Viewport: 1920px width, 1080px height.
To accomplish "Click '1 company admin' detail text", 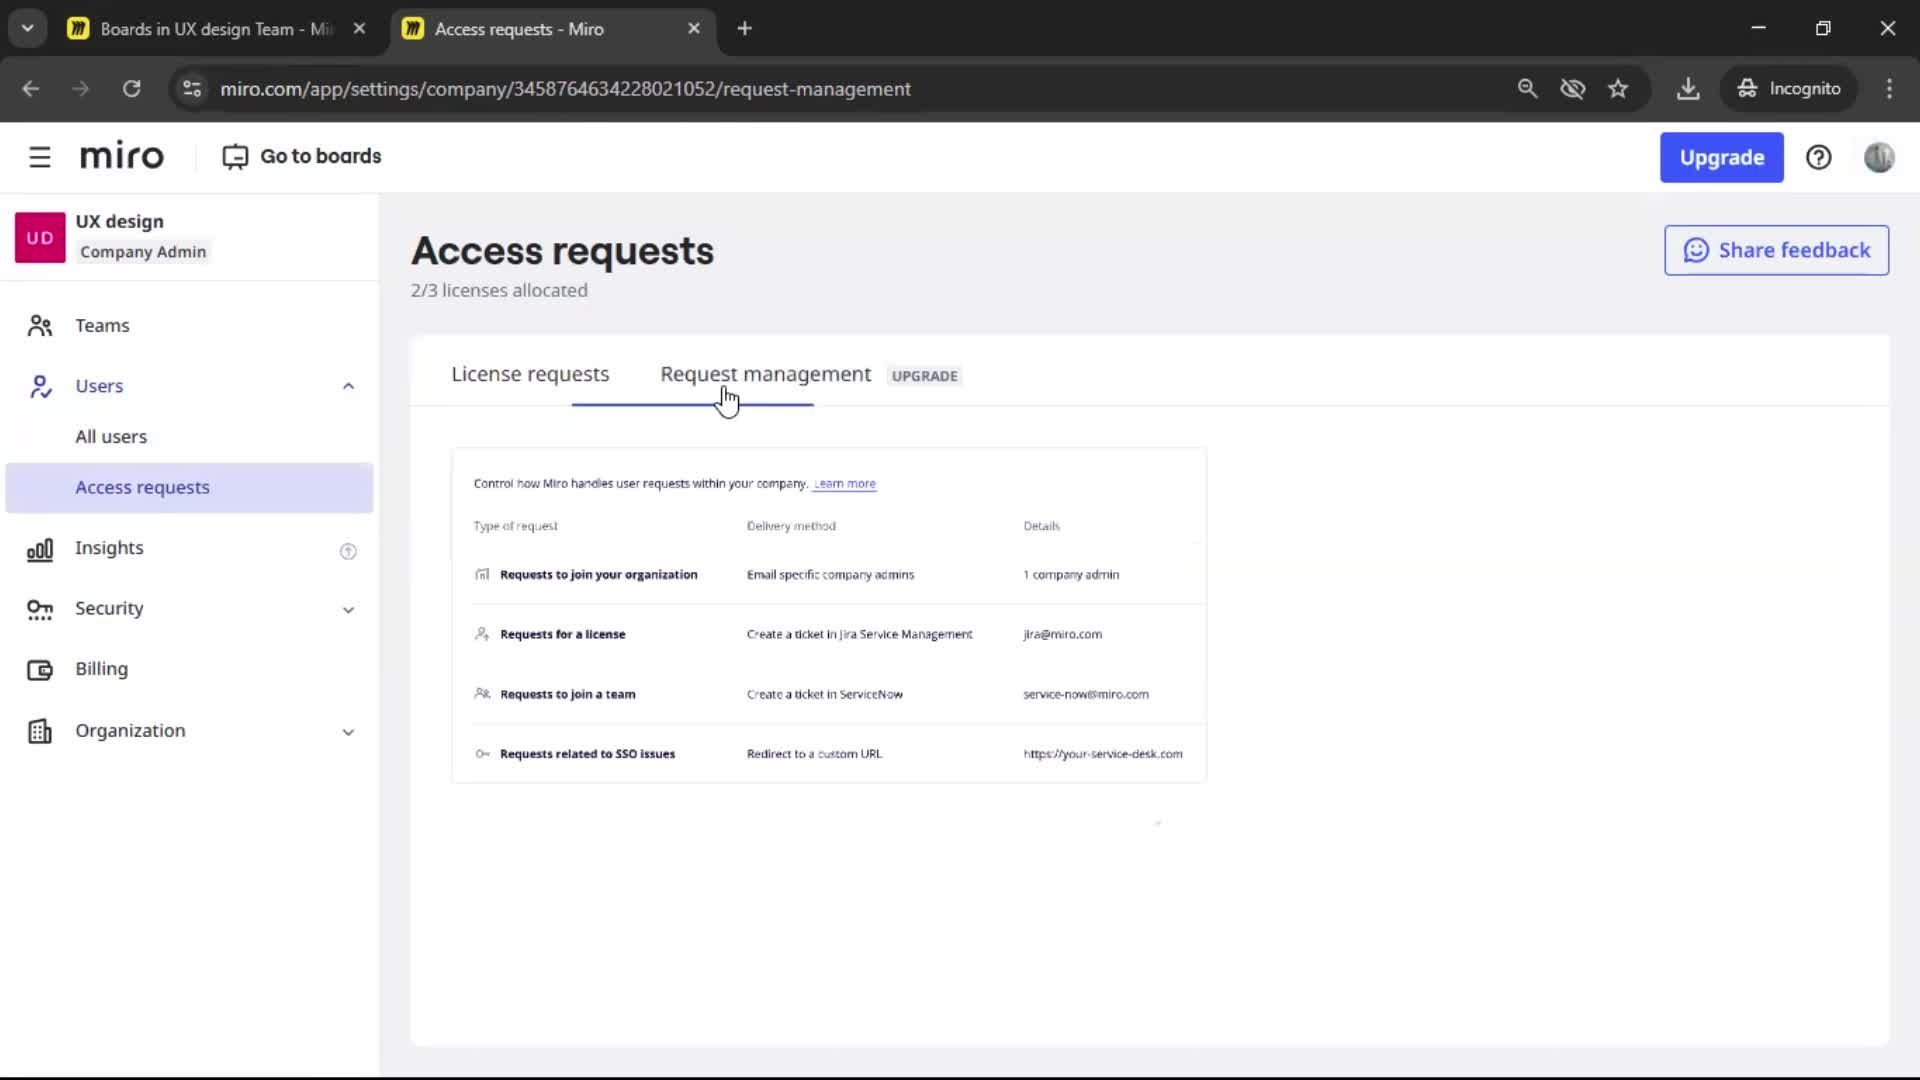I will [x=1071, y=575].
